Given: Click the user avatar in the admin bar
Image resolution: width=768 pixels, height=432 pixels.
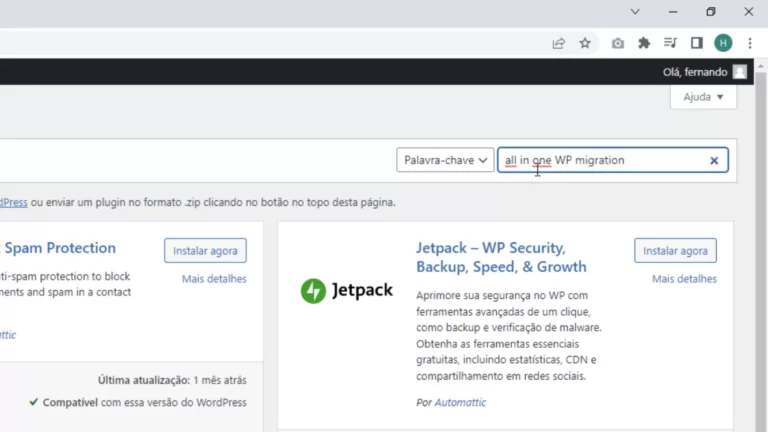Looking at the screenshot, I should coord(740,72).
